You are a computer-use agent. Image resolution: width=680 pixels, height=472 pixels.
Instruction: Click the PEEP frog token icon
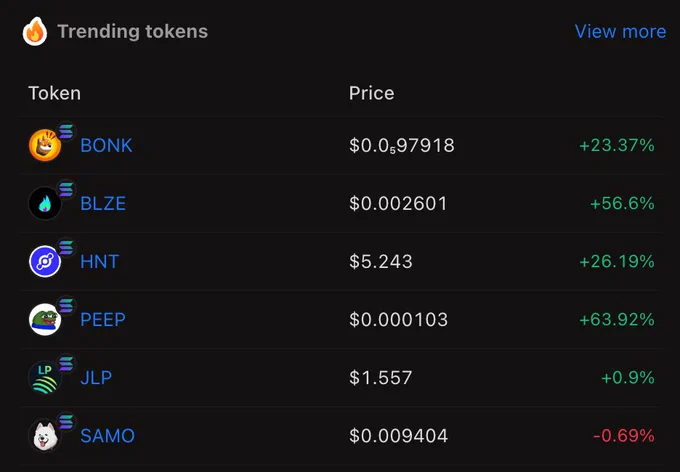click(x=45, y=320)
